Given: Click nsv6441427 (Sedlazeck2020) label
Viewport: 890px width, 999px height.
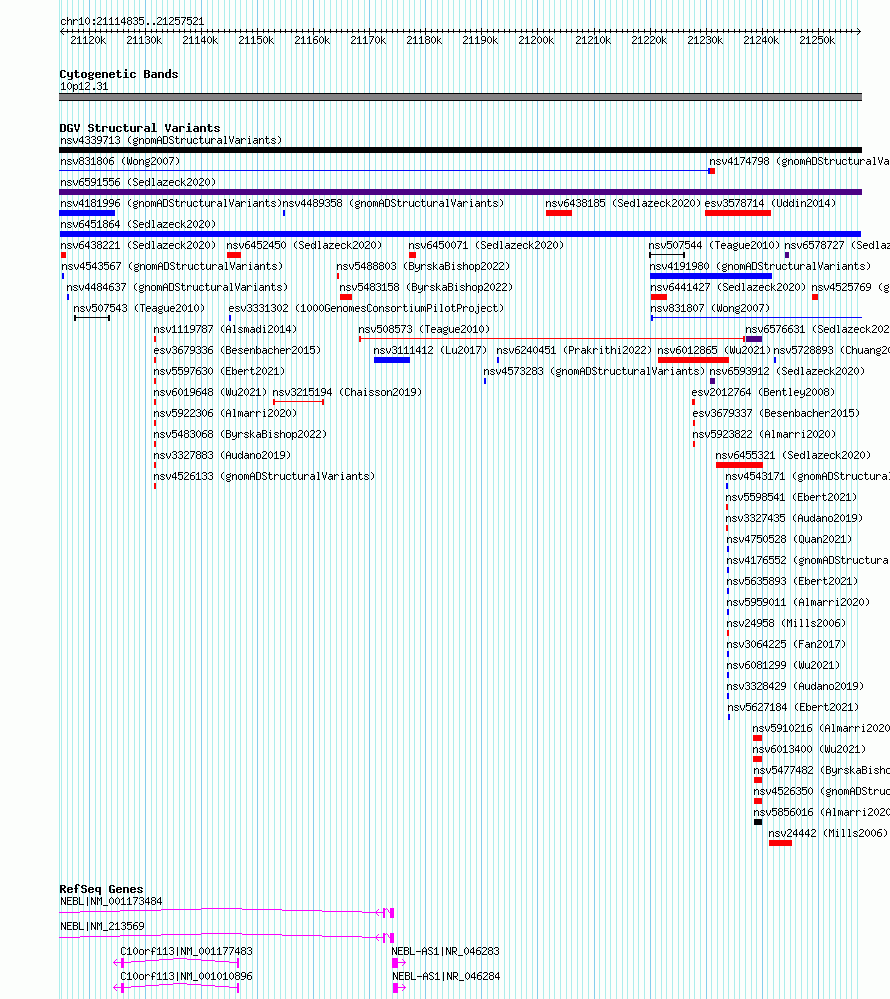Looking at the screenshot, I should click(x=728, y=287).
